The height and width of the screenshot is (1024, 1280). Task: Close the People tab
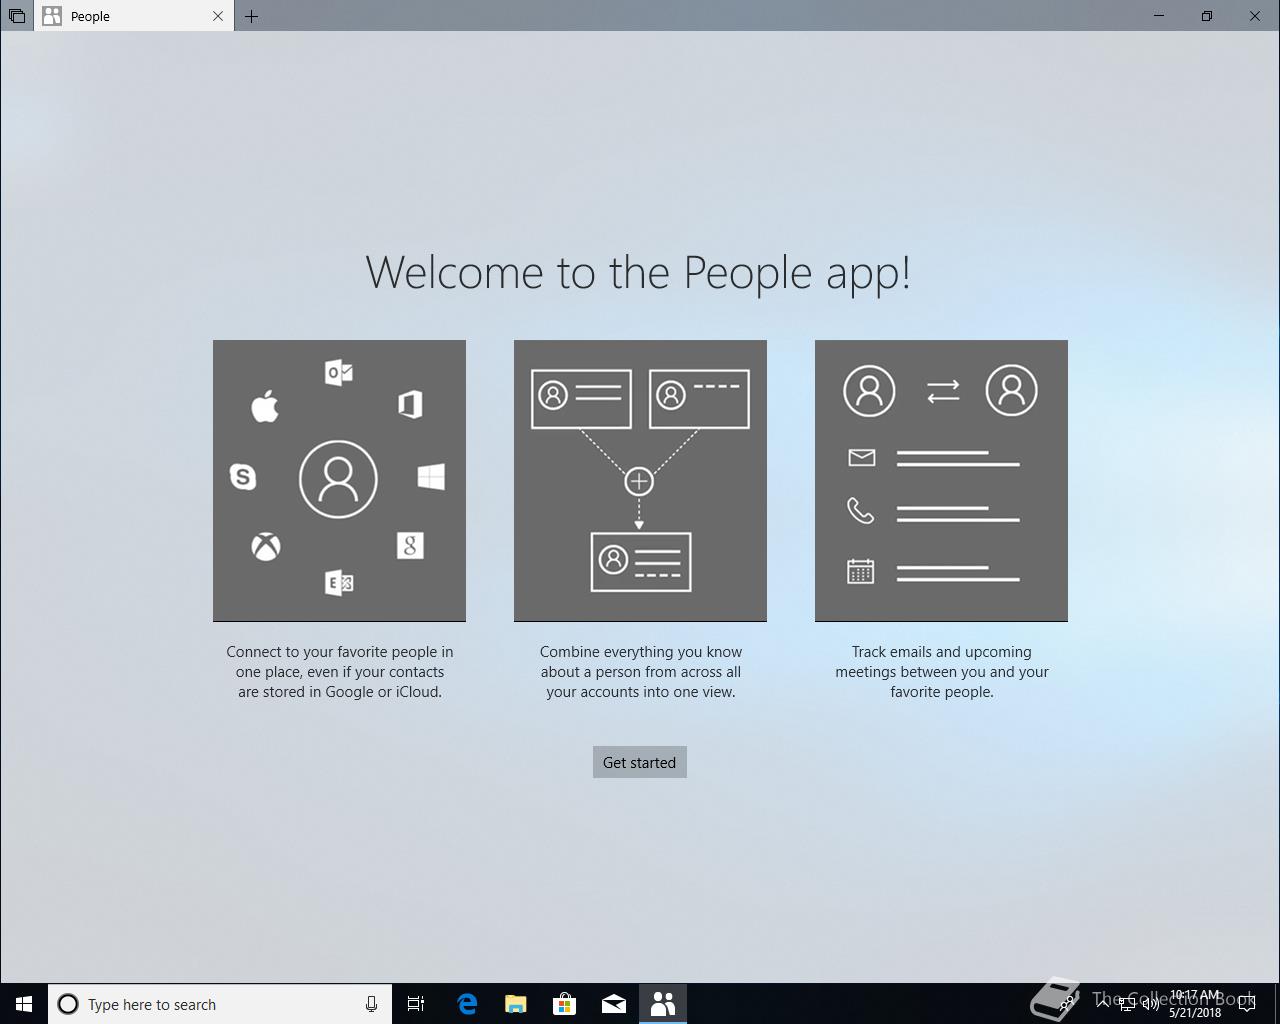pyautogui.click(x=218, y=16)
